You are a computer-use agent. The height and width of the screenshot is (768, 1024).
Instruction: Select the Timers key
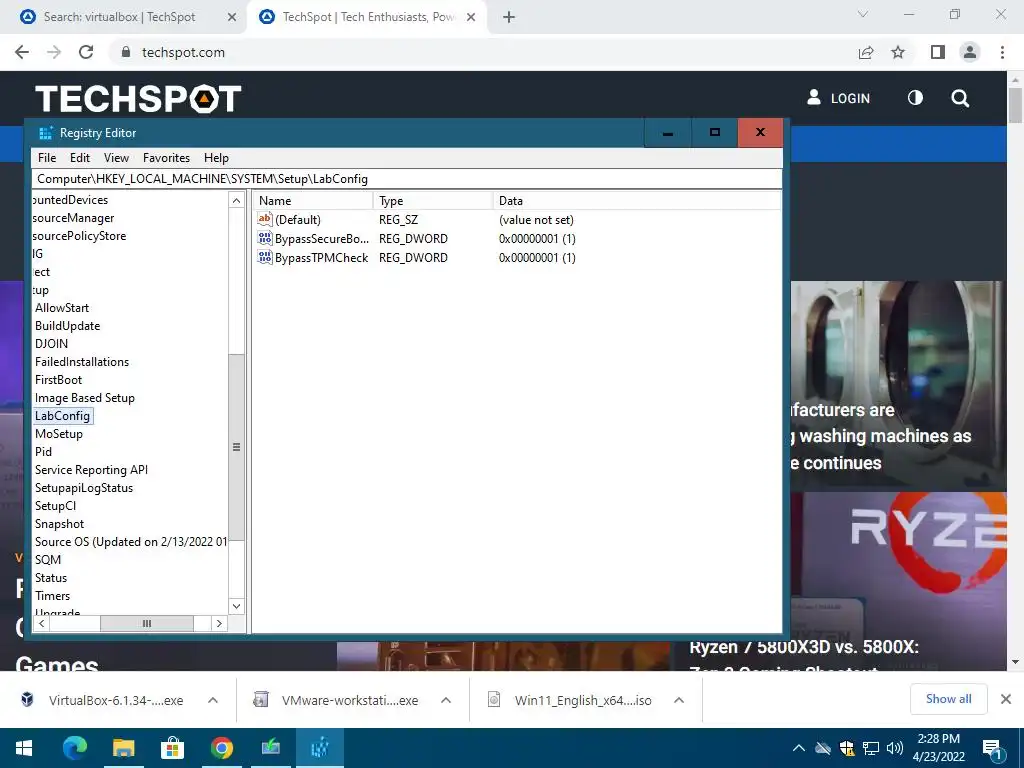[52, 596]
